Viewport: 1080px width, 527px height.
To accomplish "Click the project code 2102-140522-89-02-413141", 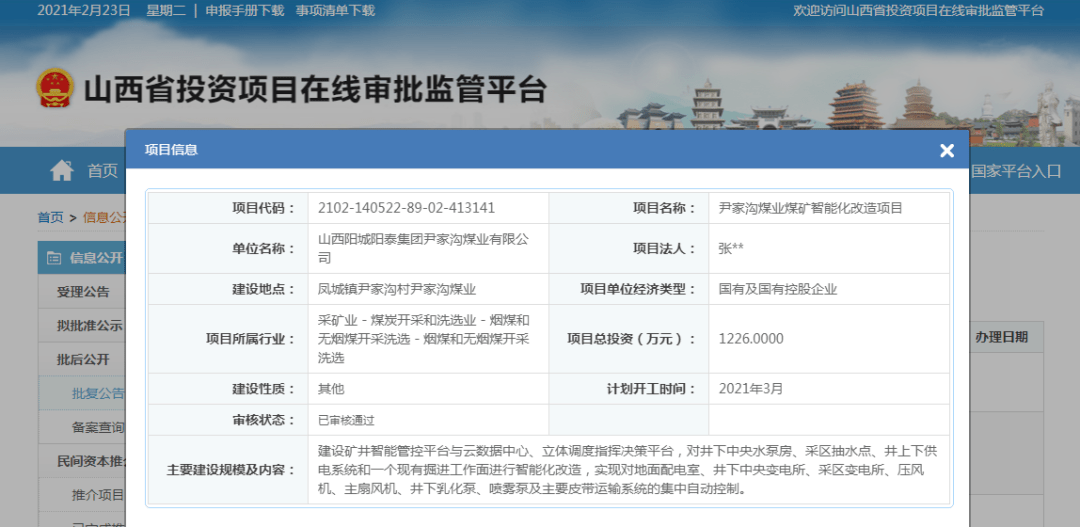I will point(406,208).
